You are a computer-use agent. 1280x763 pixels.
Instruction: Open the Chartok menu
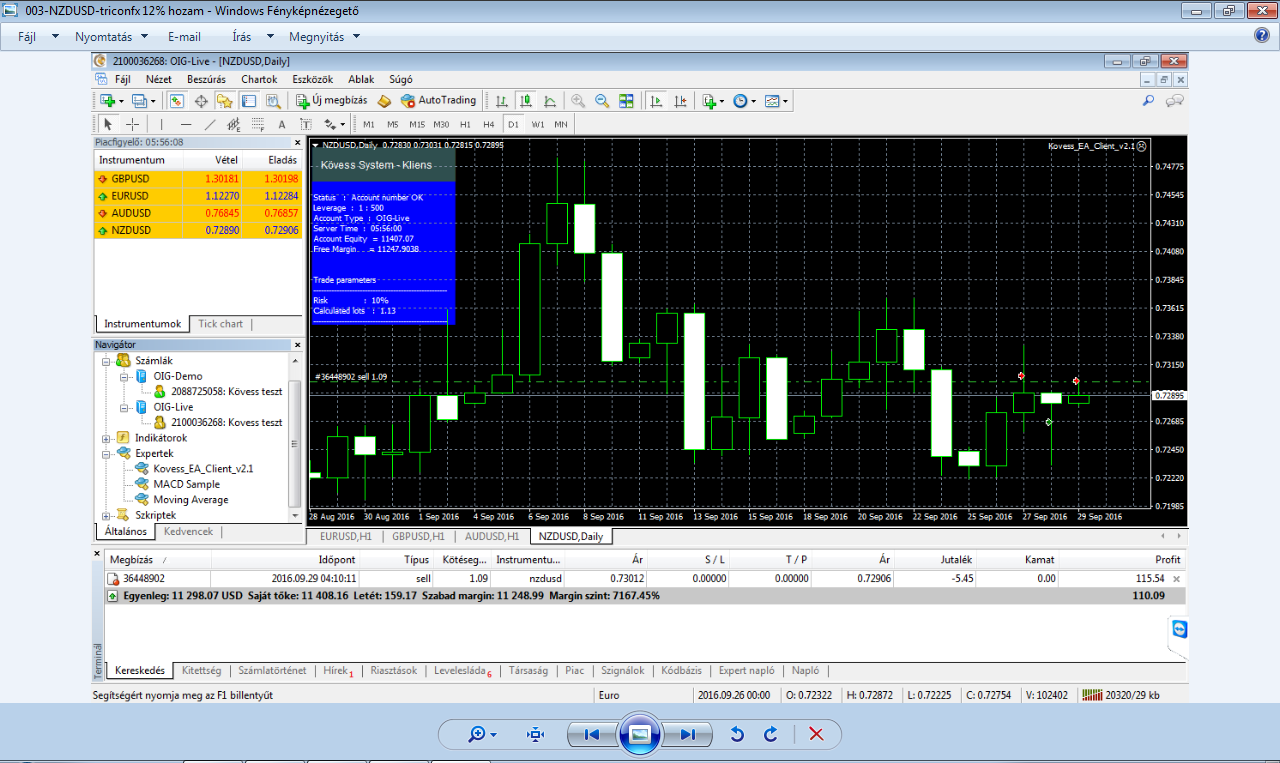point(259,79)
